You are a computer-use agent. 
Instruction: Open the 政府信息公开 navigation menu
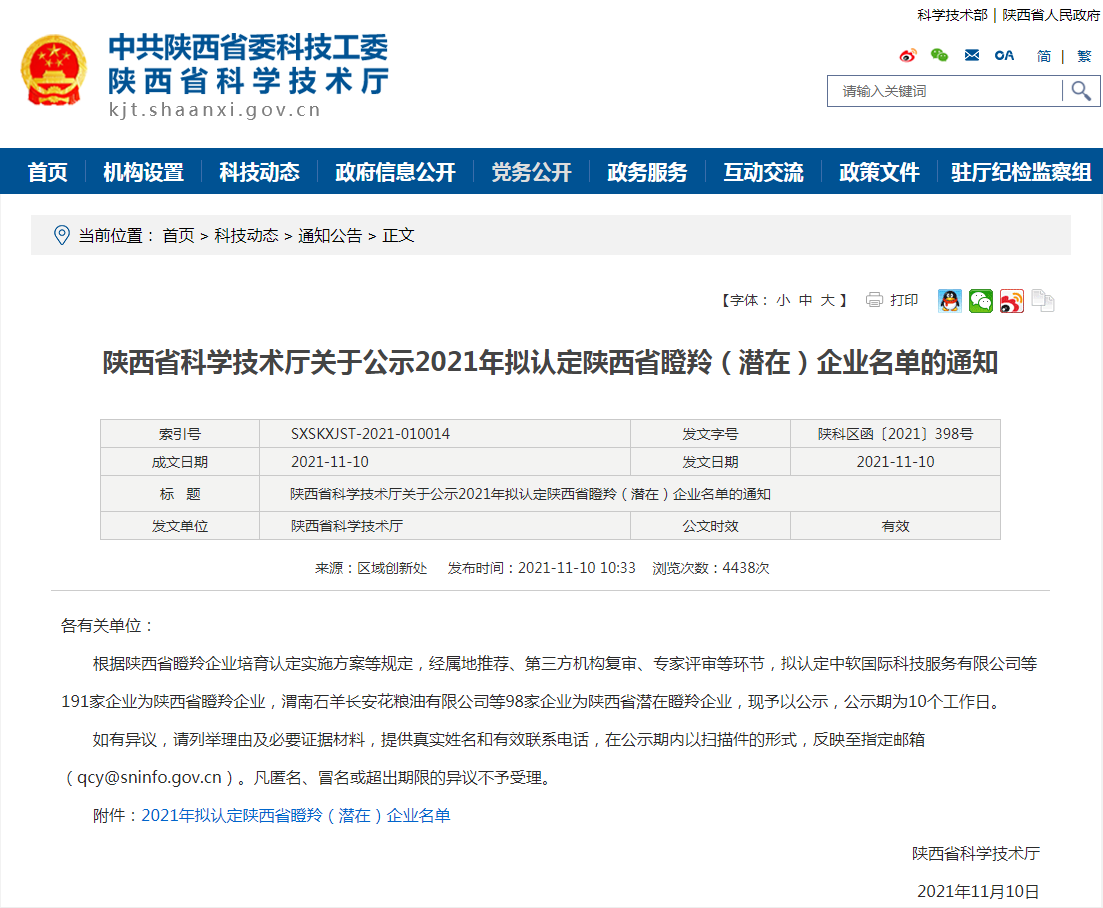pyautogui.click(x=395, y=172)
